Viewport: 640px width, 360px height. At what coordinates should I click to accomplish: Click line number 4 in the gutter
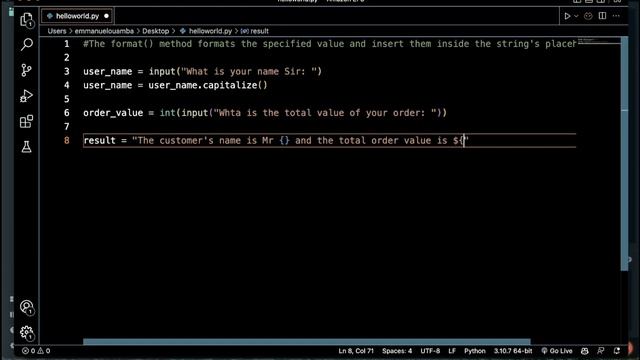point(67,85)
